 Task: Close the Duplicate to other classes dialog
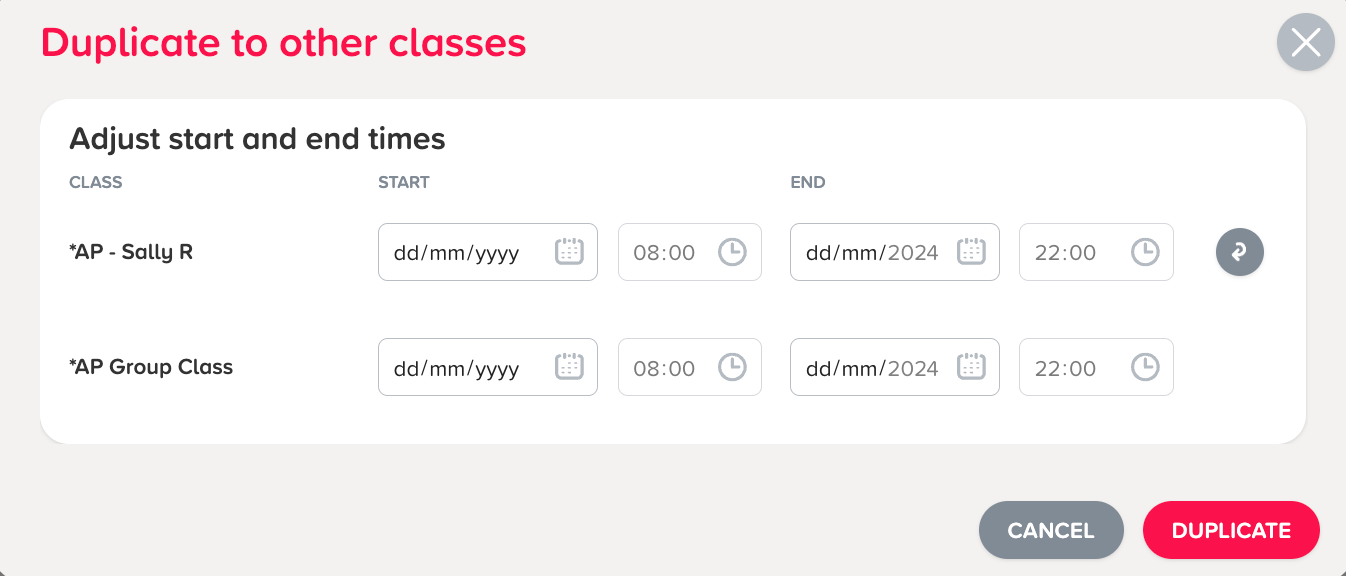click(1306, 42)
